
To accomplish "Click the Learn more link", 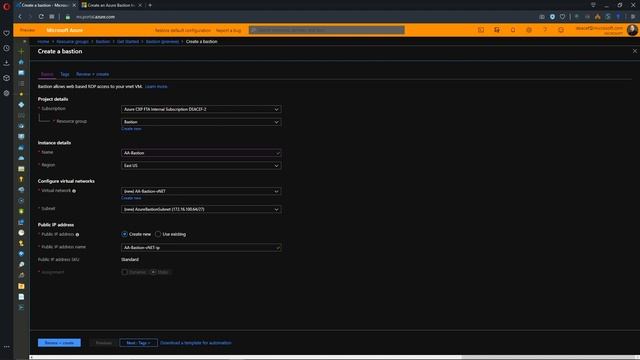I will [x=156, y=87].
